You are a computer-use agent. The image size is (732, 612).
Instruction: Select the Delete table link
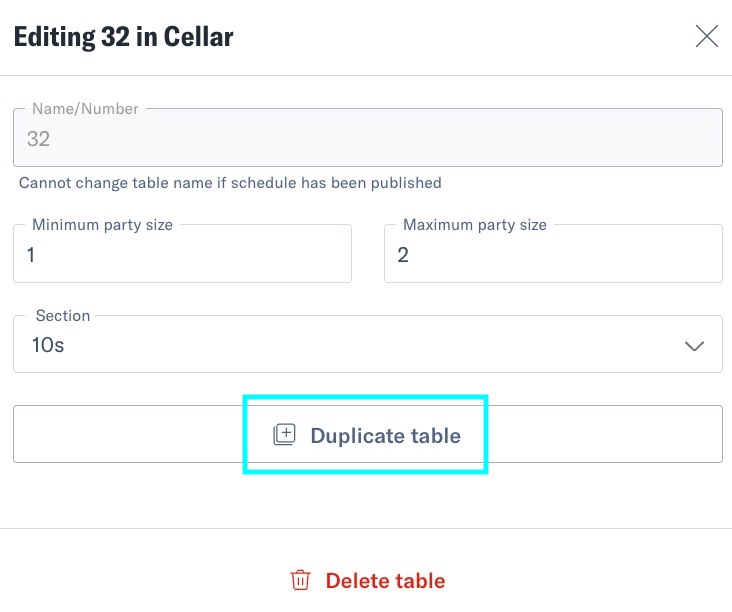pyautogui.click(x=368, y=581)
